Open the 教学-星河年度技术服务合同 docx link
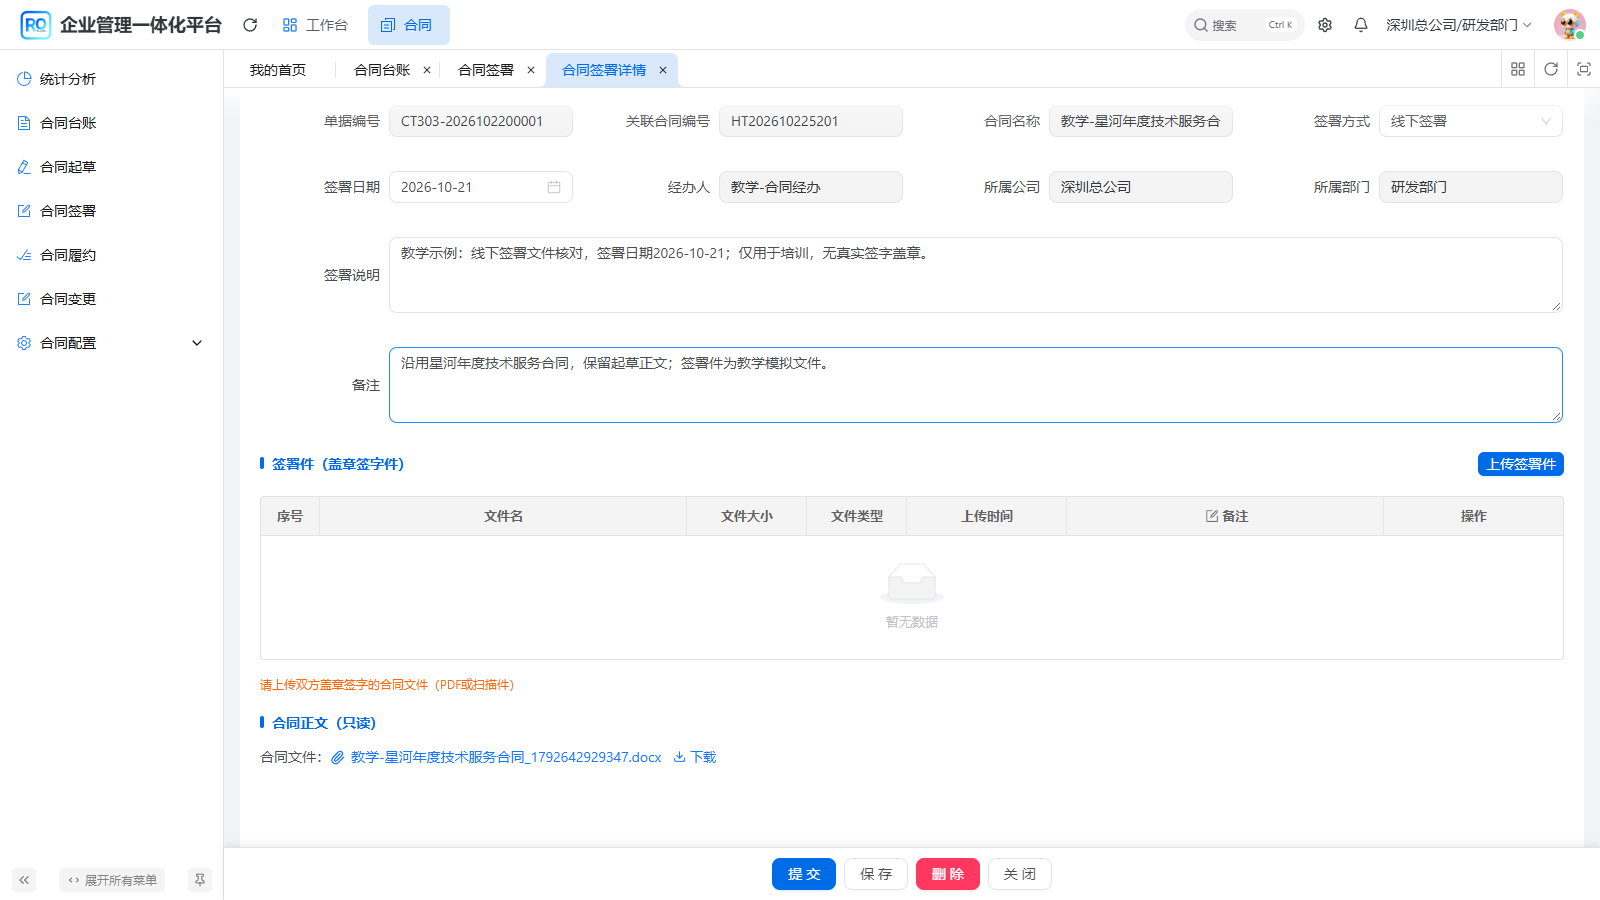This screenshot has width=1600, height=900. [x=506, y=757]
